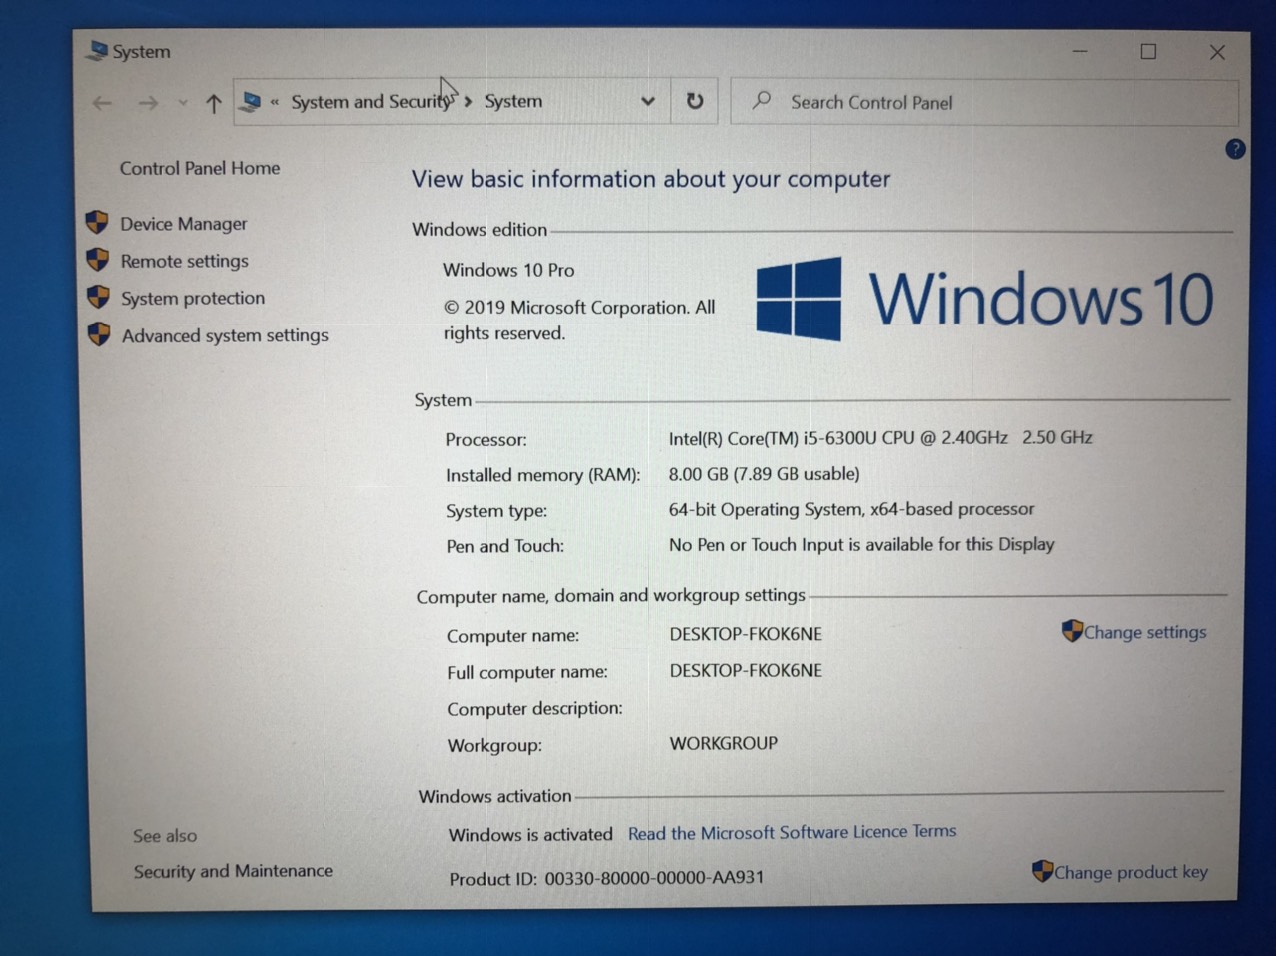
Task: Open System protection settings
Action: coord(193,298)
